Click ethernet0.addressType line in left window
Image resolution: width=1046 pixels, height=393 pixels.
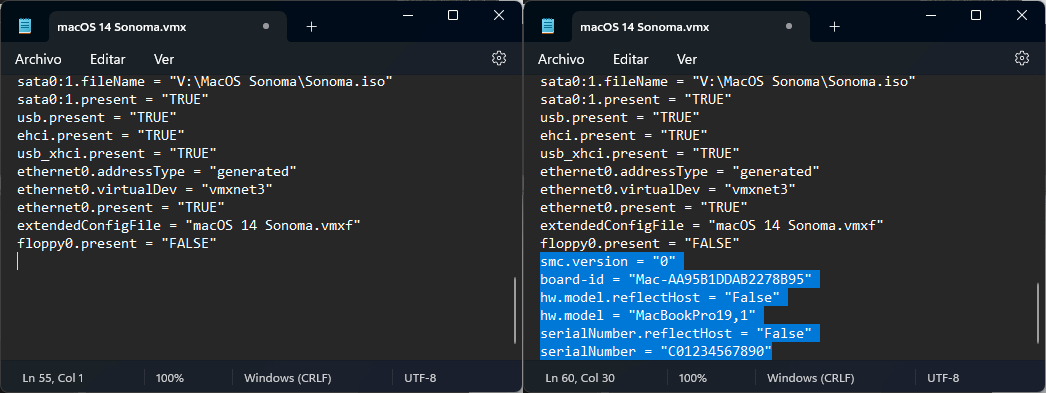coord(157,171)
